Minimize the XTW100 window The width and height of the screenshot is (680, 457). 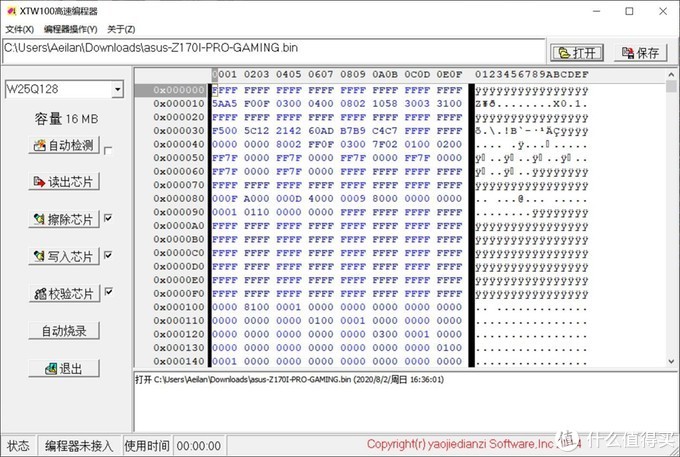click(x=596, y=11)
